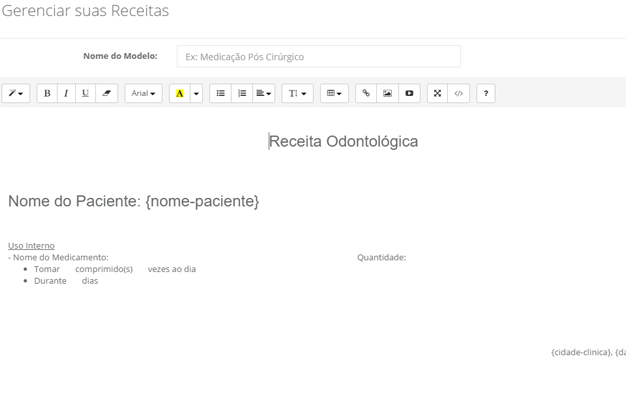
Task: Toggle underline formatting
Action: coord(85,93)
